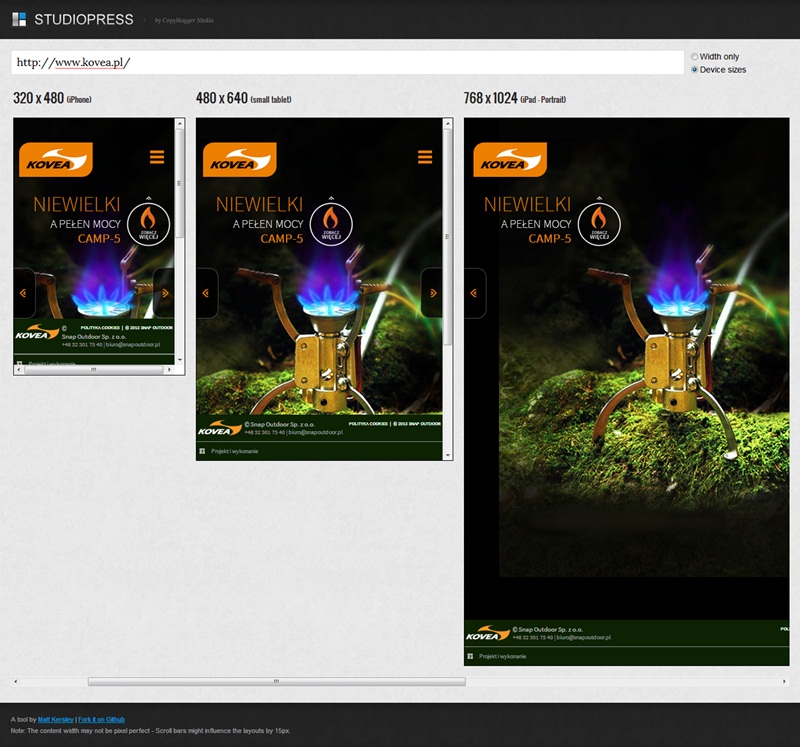The height and width of the screenshot is (747, 800).
Task: Advance to next slide in iPhone preview
Action: tap(164, 293)
